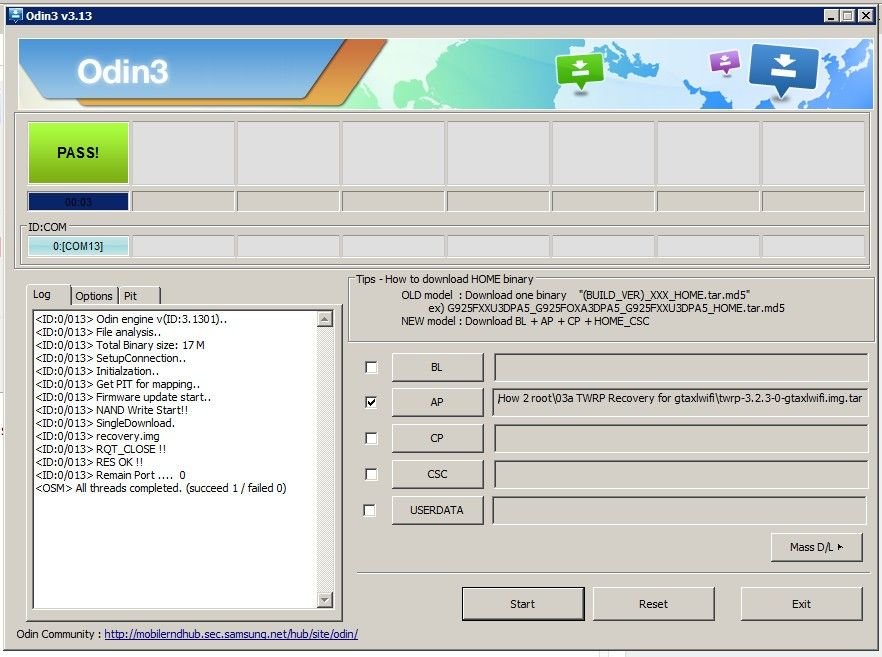The width and height of the screenshot is (882, 657).
Task: Click the log line 'File analysis..'
Action: [x=98, y=332]
